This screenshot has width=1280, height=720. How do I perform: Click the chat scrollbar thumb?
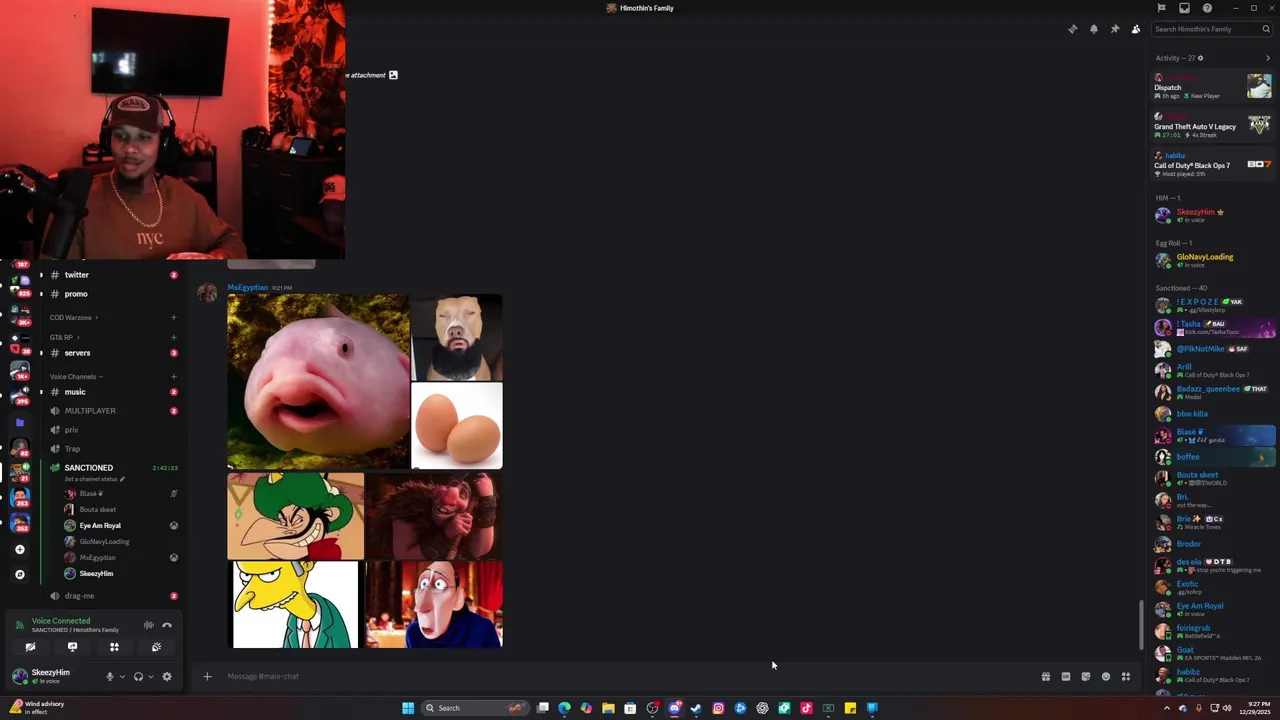point(1141,625)
